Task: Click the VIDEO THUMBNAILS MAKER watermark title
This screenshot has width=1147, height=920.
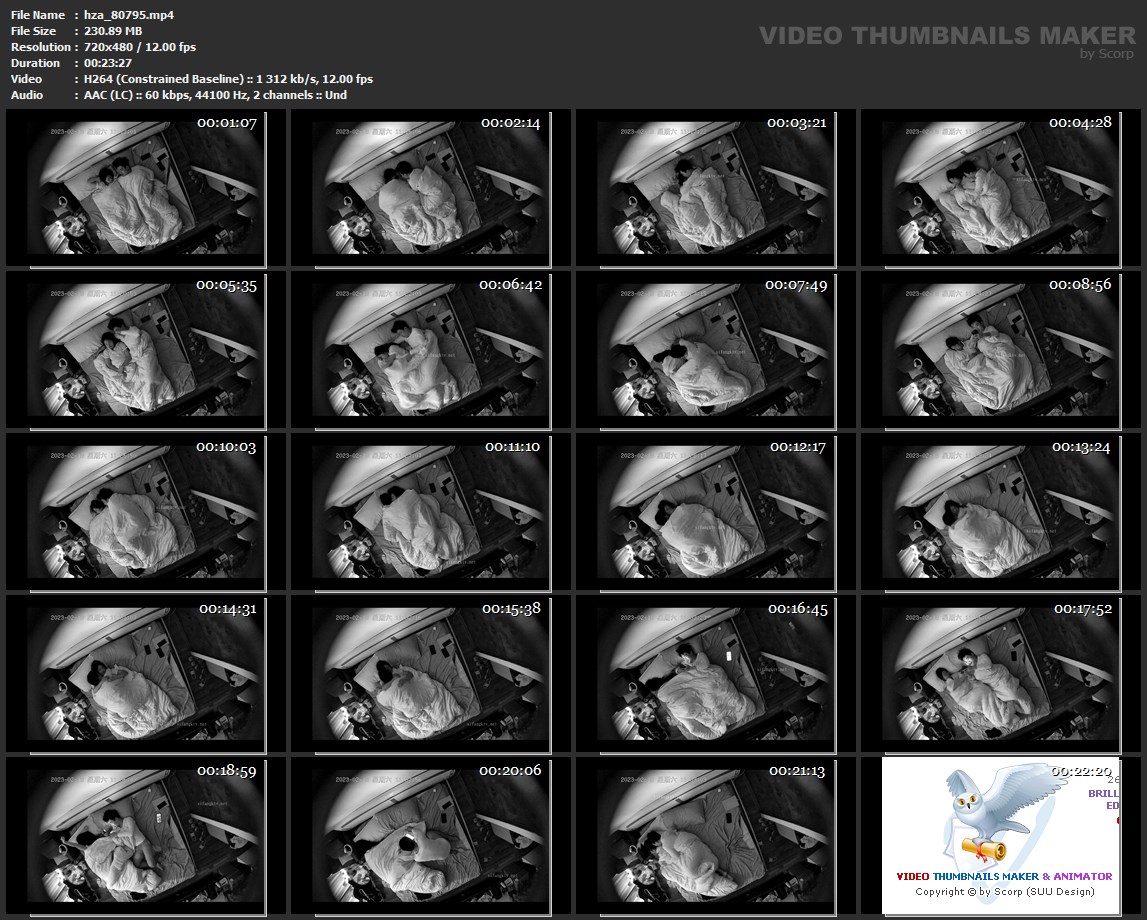Action: [947, 36]
